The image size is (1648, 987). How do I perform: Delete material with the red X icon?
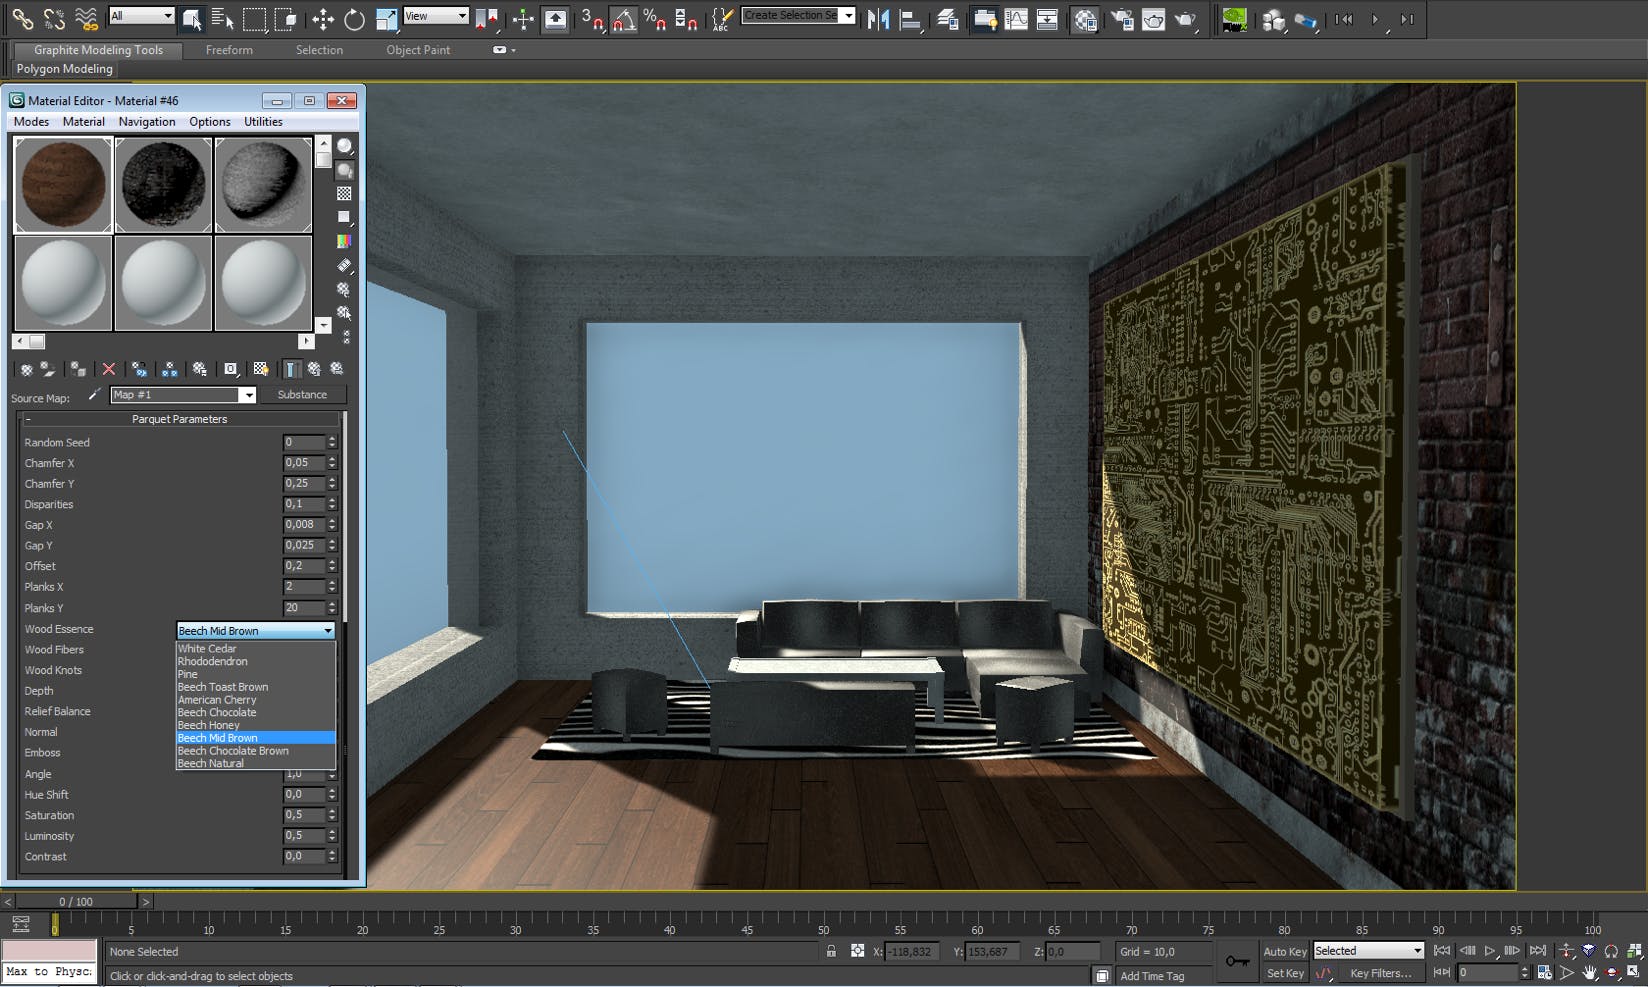[x=108, y=369]
